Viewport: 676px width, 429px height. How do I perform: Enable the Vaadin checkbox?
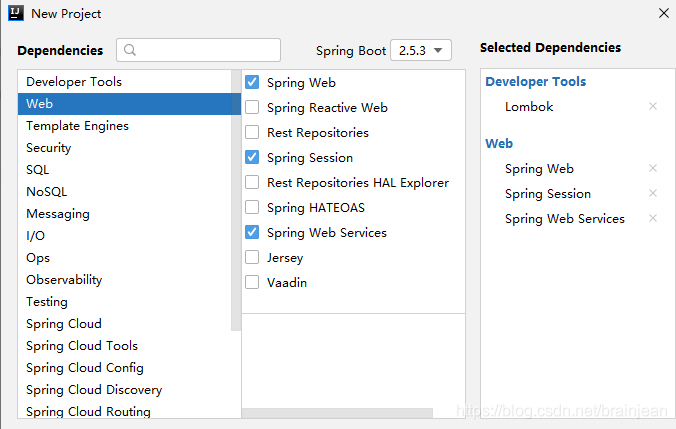click(252, 282)
